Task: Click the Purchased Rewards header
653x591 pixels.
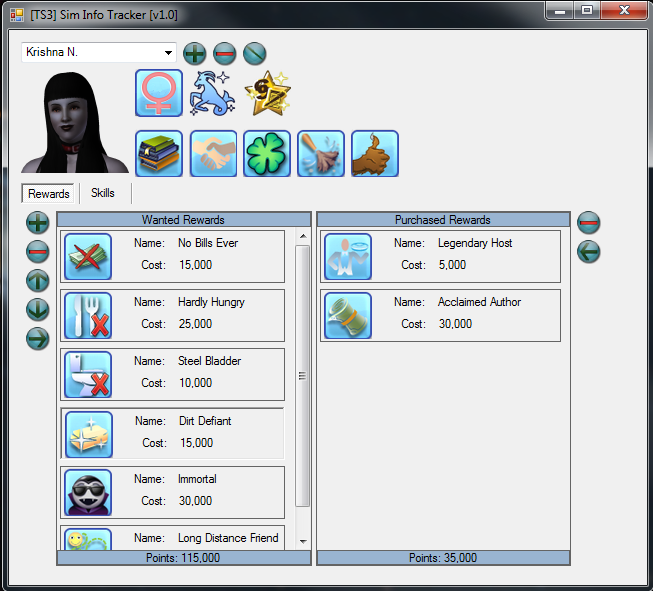Action: click(x=443, y=219)
